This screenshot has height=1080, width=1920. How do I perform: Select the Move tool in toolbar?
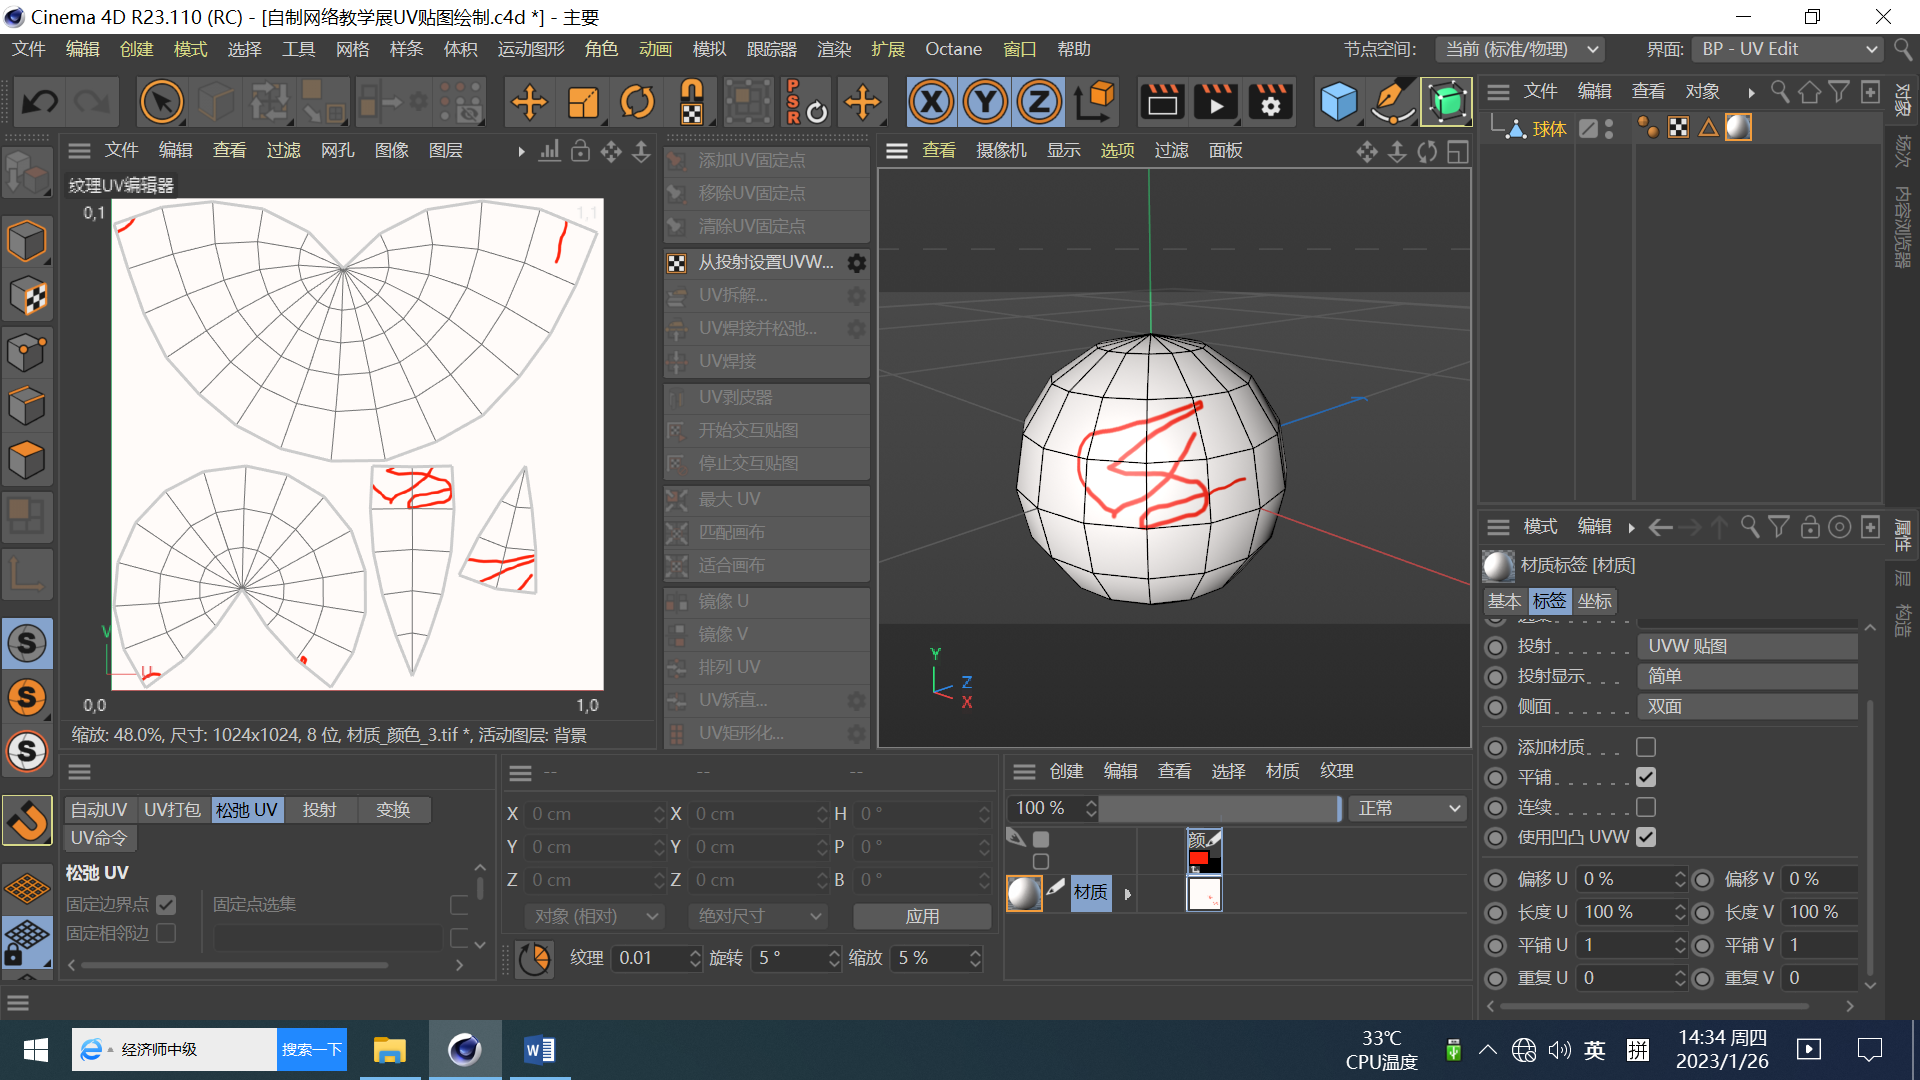pyautogui.click(x=529, y=102)
